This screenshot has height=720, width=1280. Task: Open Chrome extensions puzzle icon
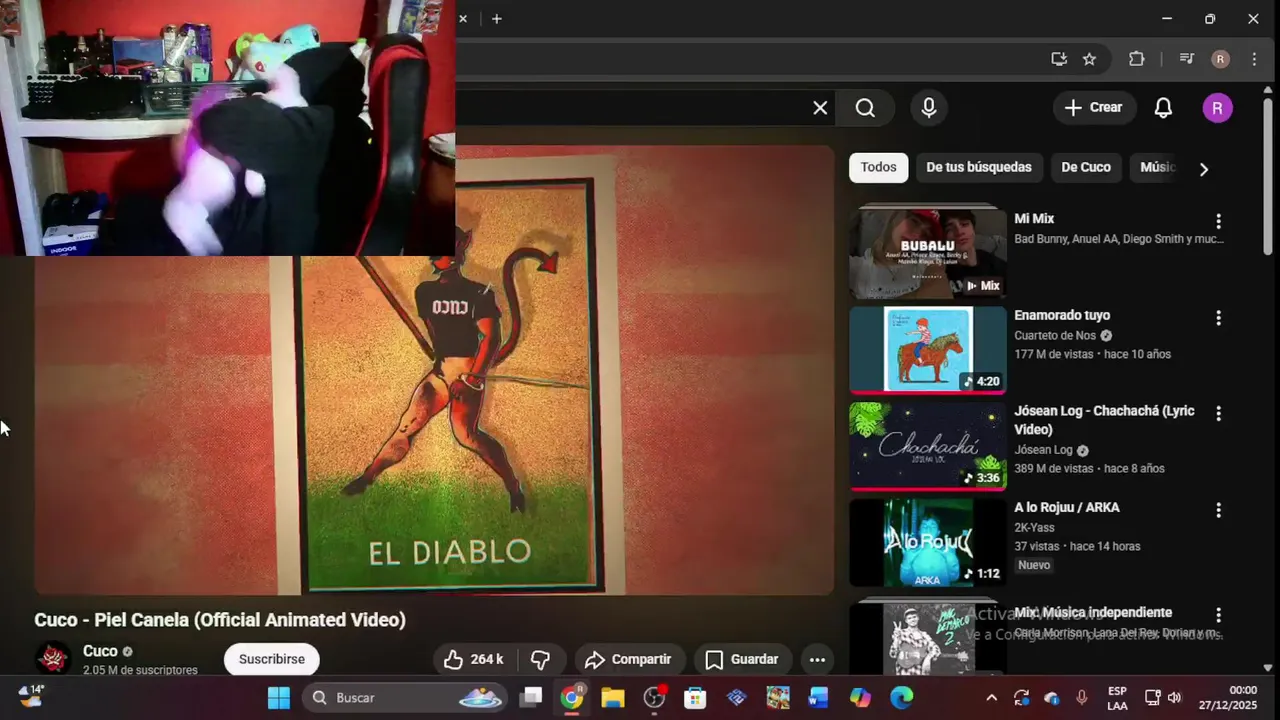pyautogui.click(x=1137, y=59)
